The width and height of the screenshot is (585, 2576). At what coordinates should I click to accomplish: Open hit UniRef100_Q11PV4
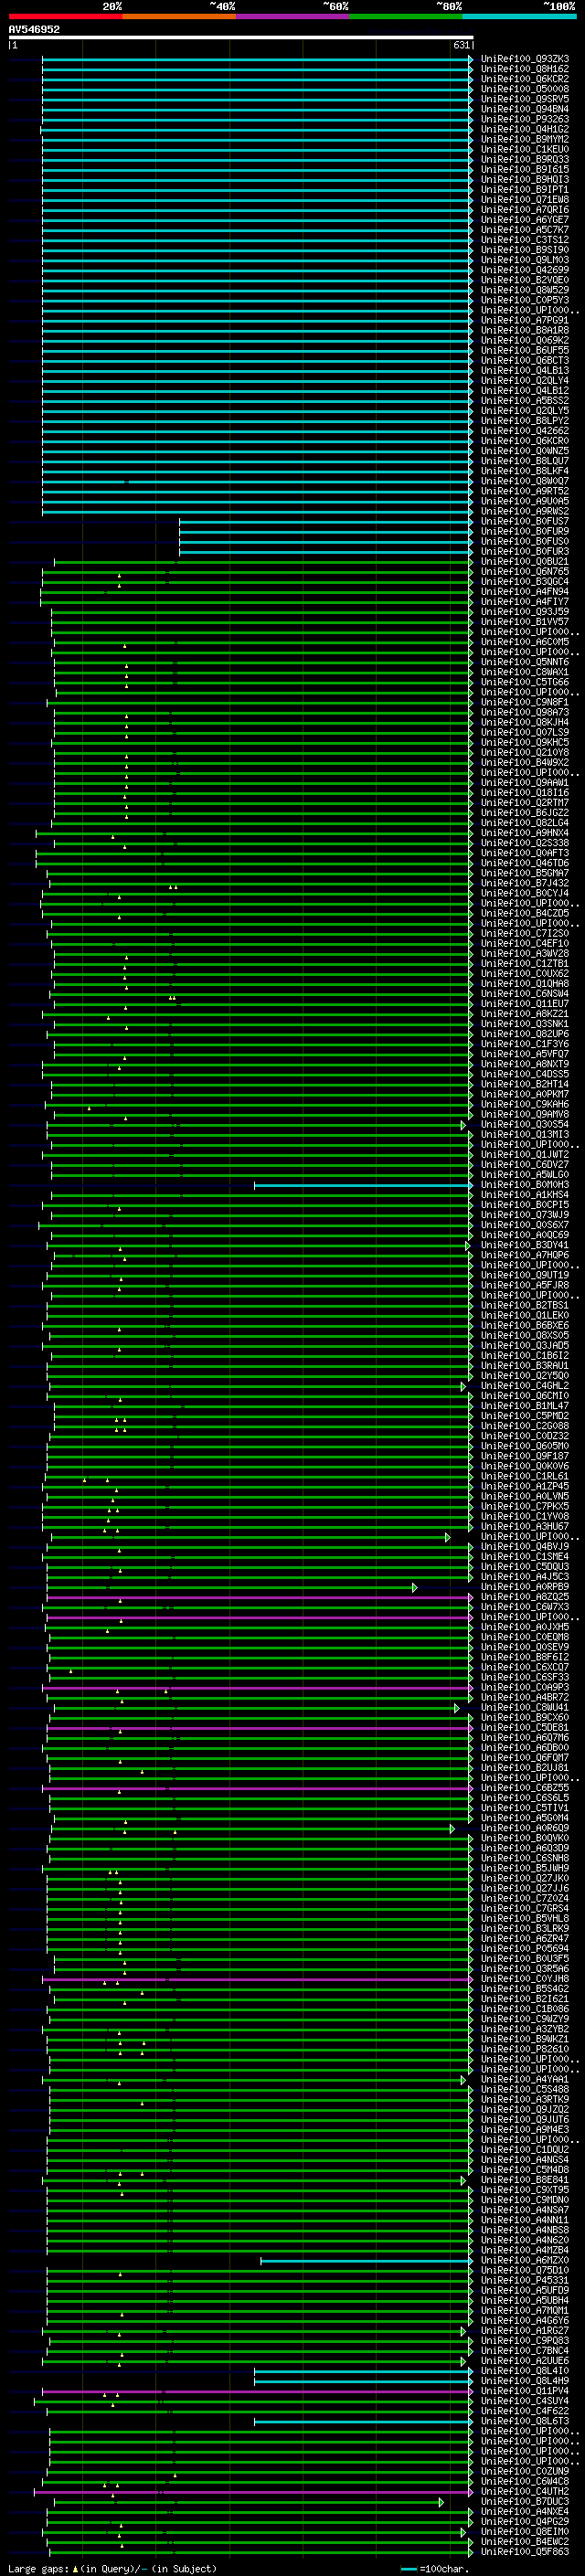tap(525, 2390)
